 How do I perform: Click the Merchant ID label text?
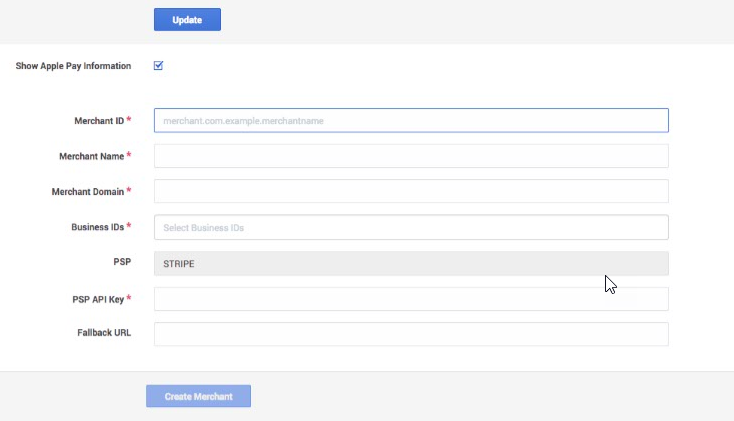[99, 121]
